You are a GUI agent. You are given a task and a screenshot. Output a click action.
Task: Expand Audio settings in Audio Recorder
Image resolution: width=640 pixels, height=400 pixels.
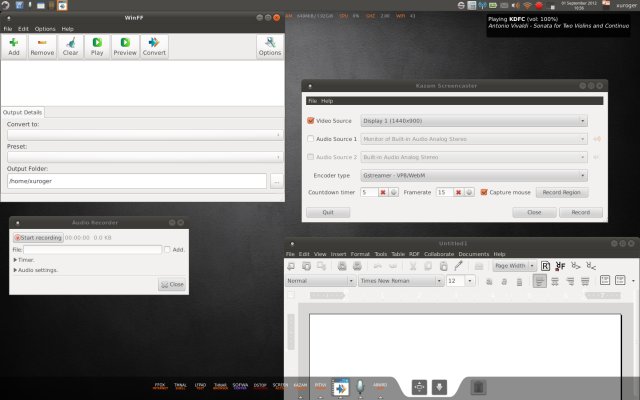pyautogui.click(x=36, y=270)
